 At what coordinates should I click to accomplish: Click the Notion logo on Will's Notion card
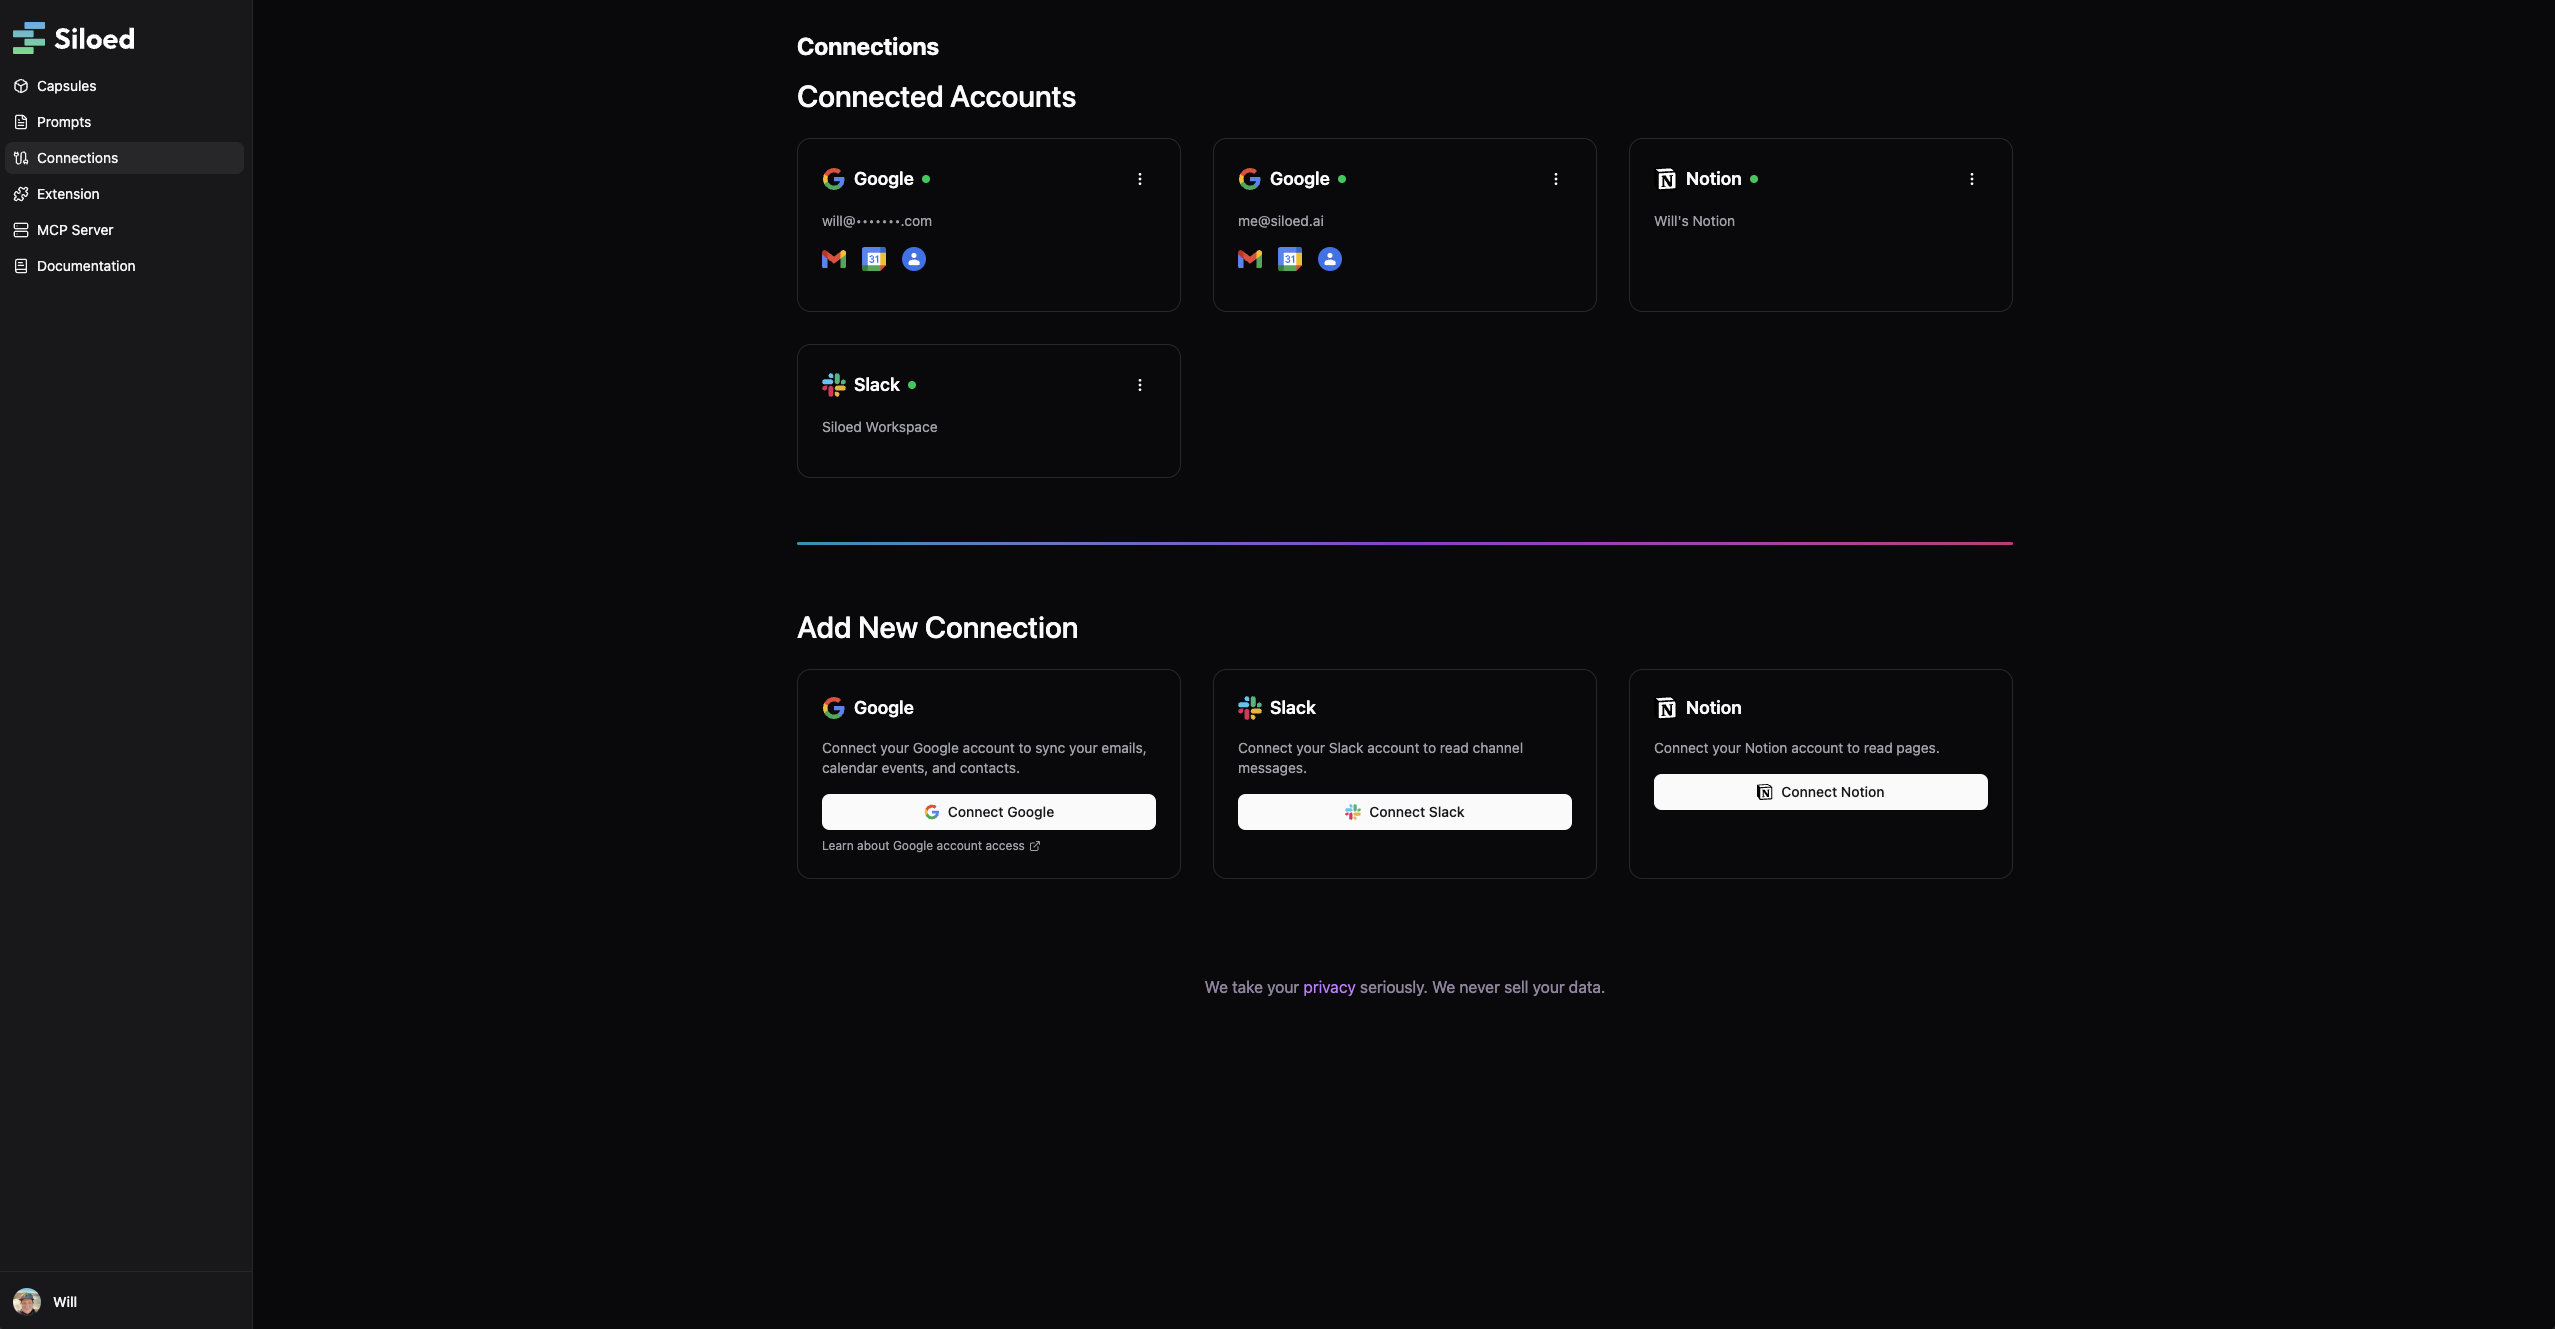[x=1665, y=178]
